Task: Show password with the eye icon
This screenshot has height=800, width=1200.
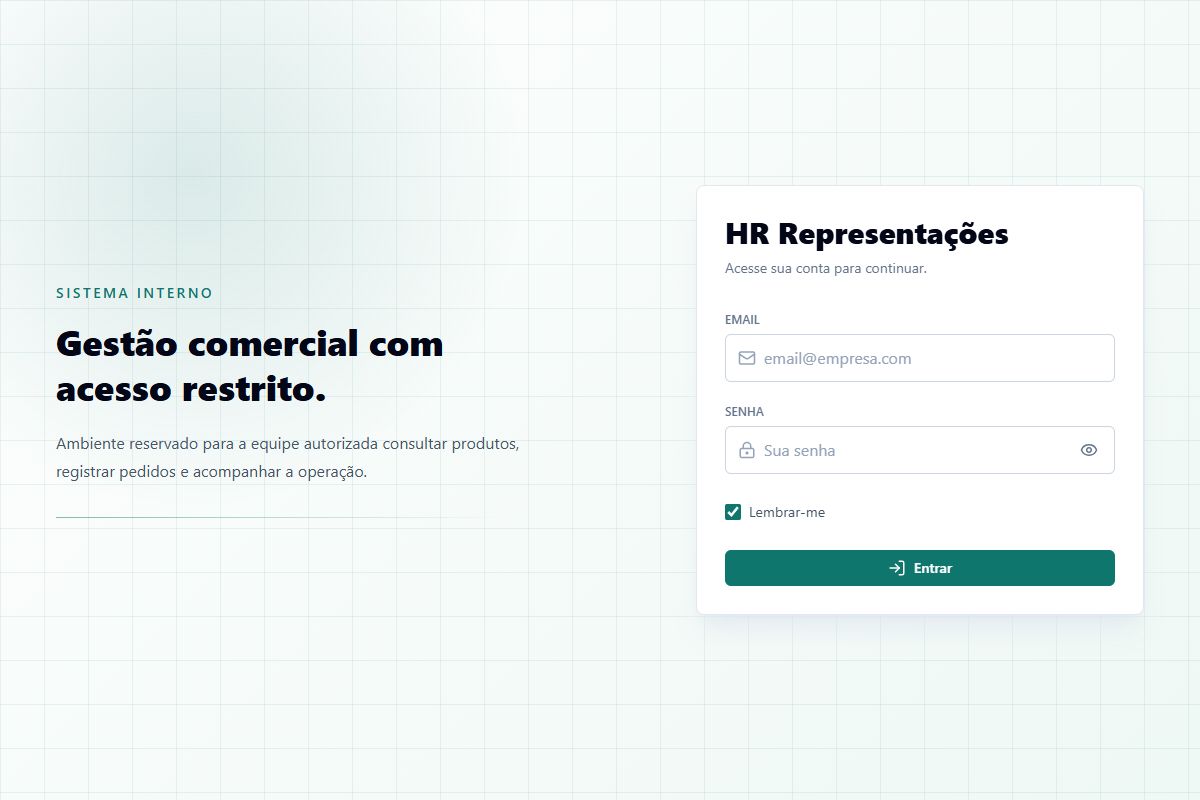Action: pos(1089,450)
